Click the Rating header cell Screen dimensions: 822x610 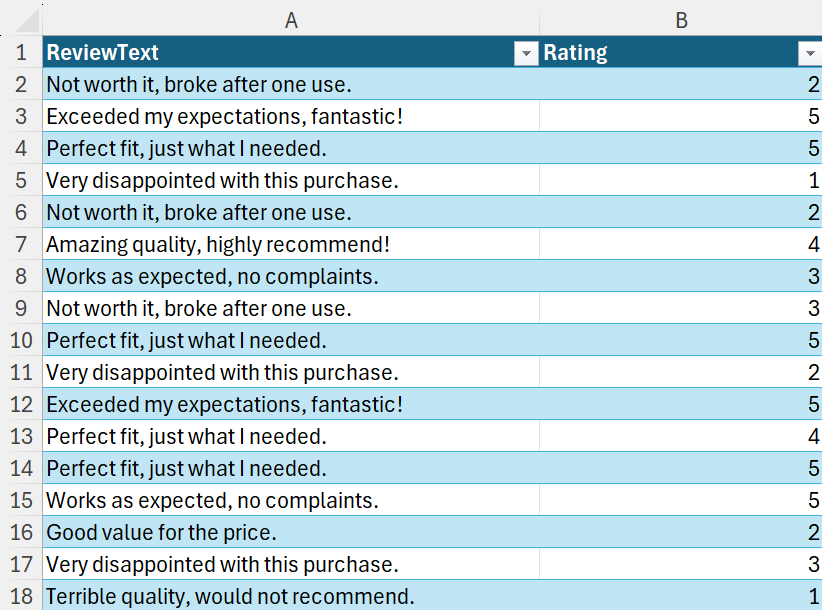681,52
